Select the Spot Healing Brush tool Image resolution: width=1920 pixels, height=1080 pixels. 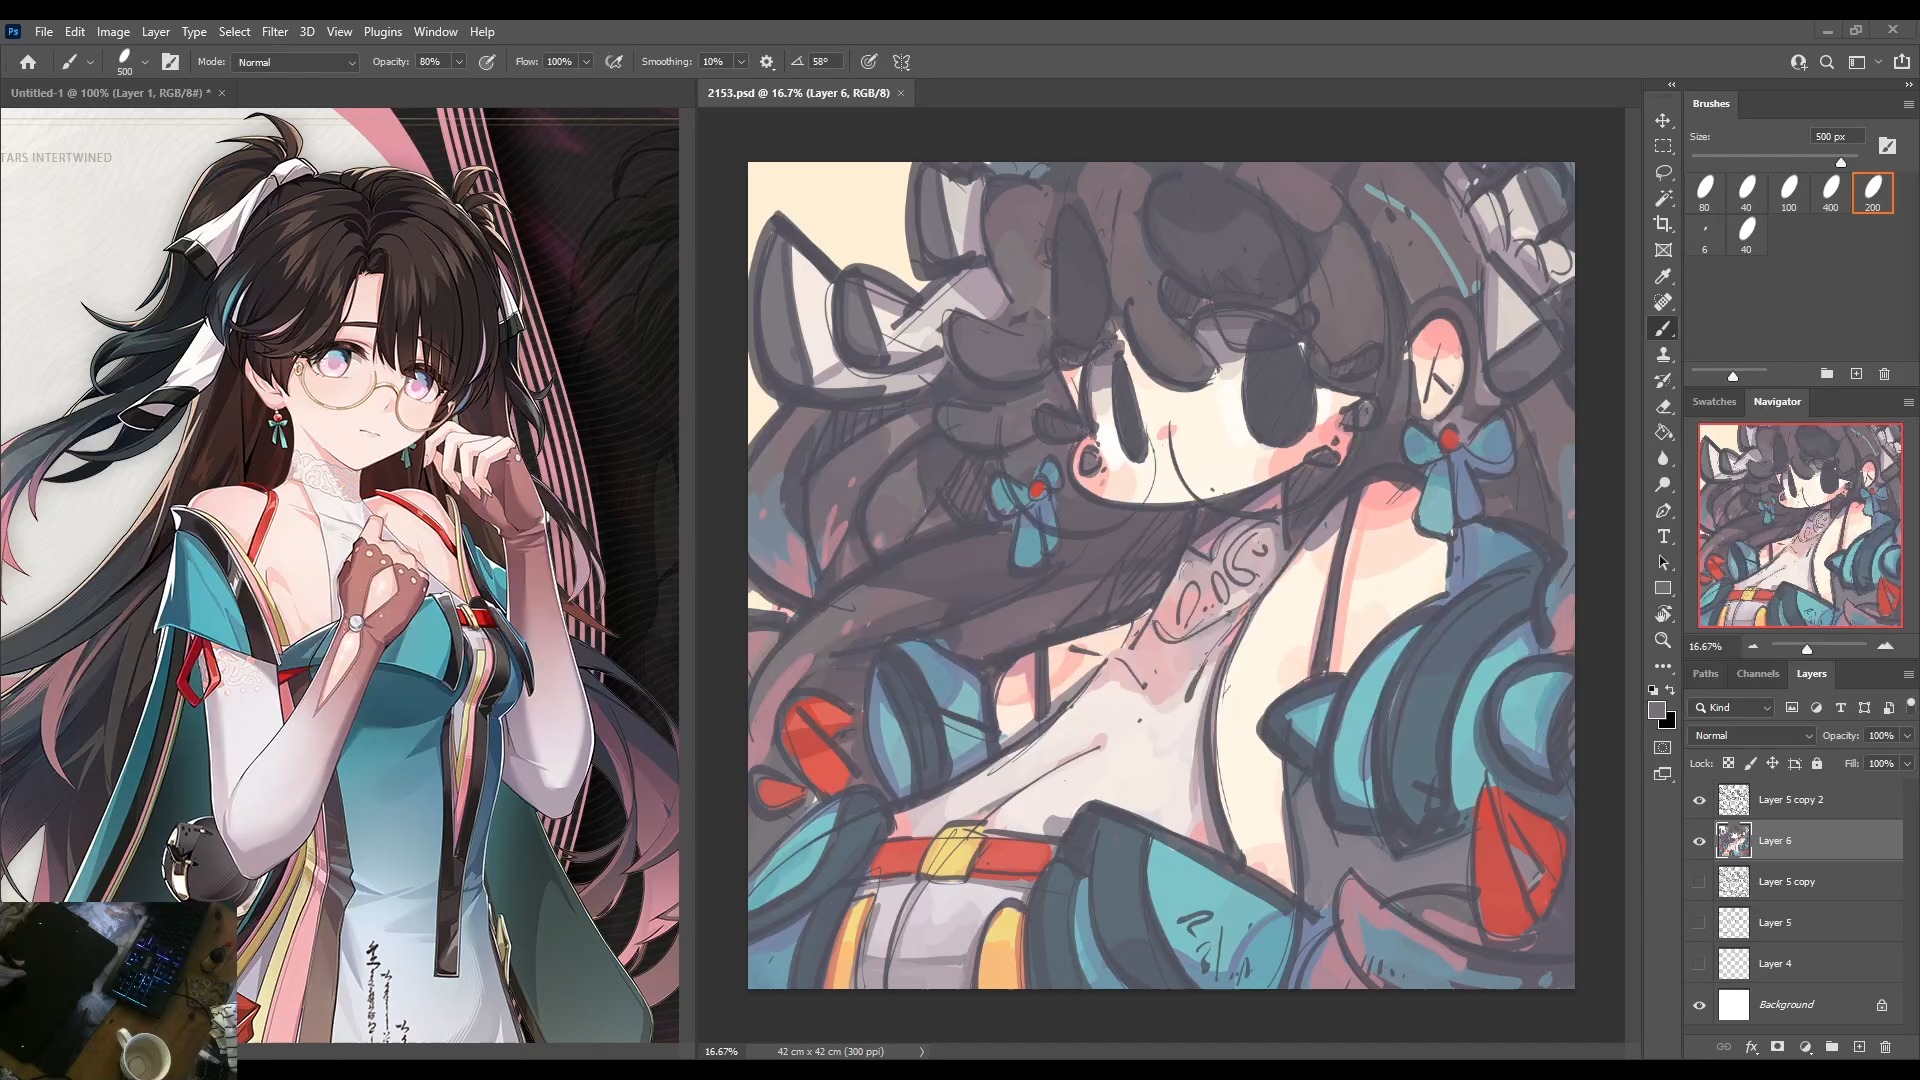click(x=1663, y=302)
